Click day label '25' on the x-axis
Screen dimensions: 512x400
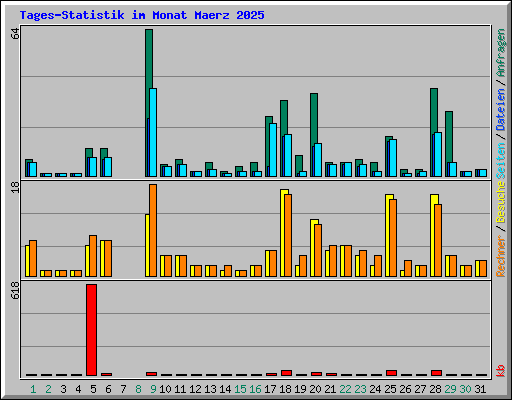pyautogui.click(x=390, y=389)
